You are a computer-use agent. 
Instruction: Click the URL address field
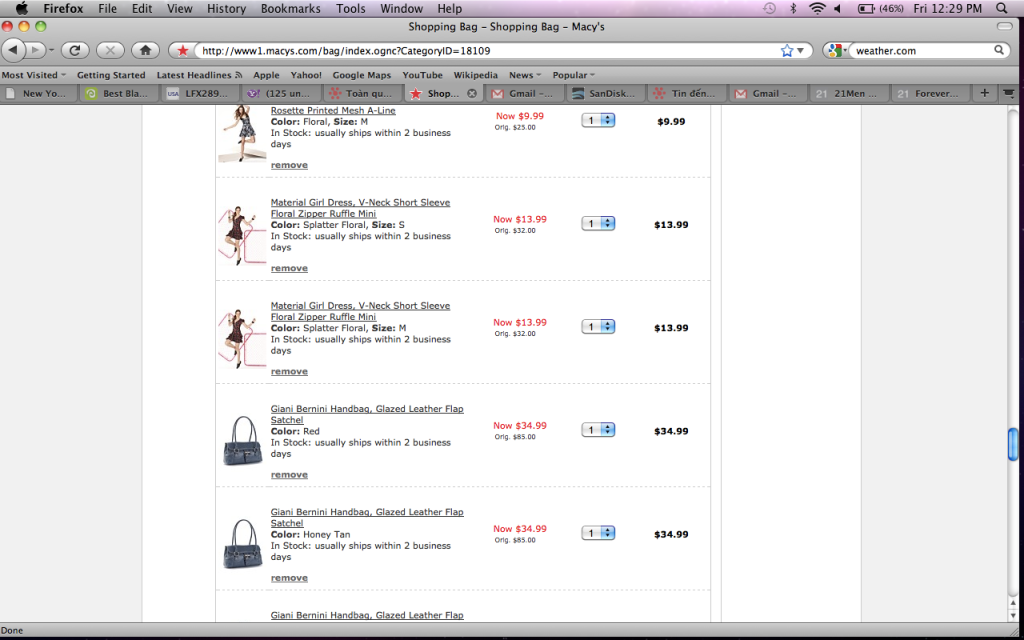pyautogui.click(x=480, y=50)
